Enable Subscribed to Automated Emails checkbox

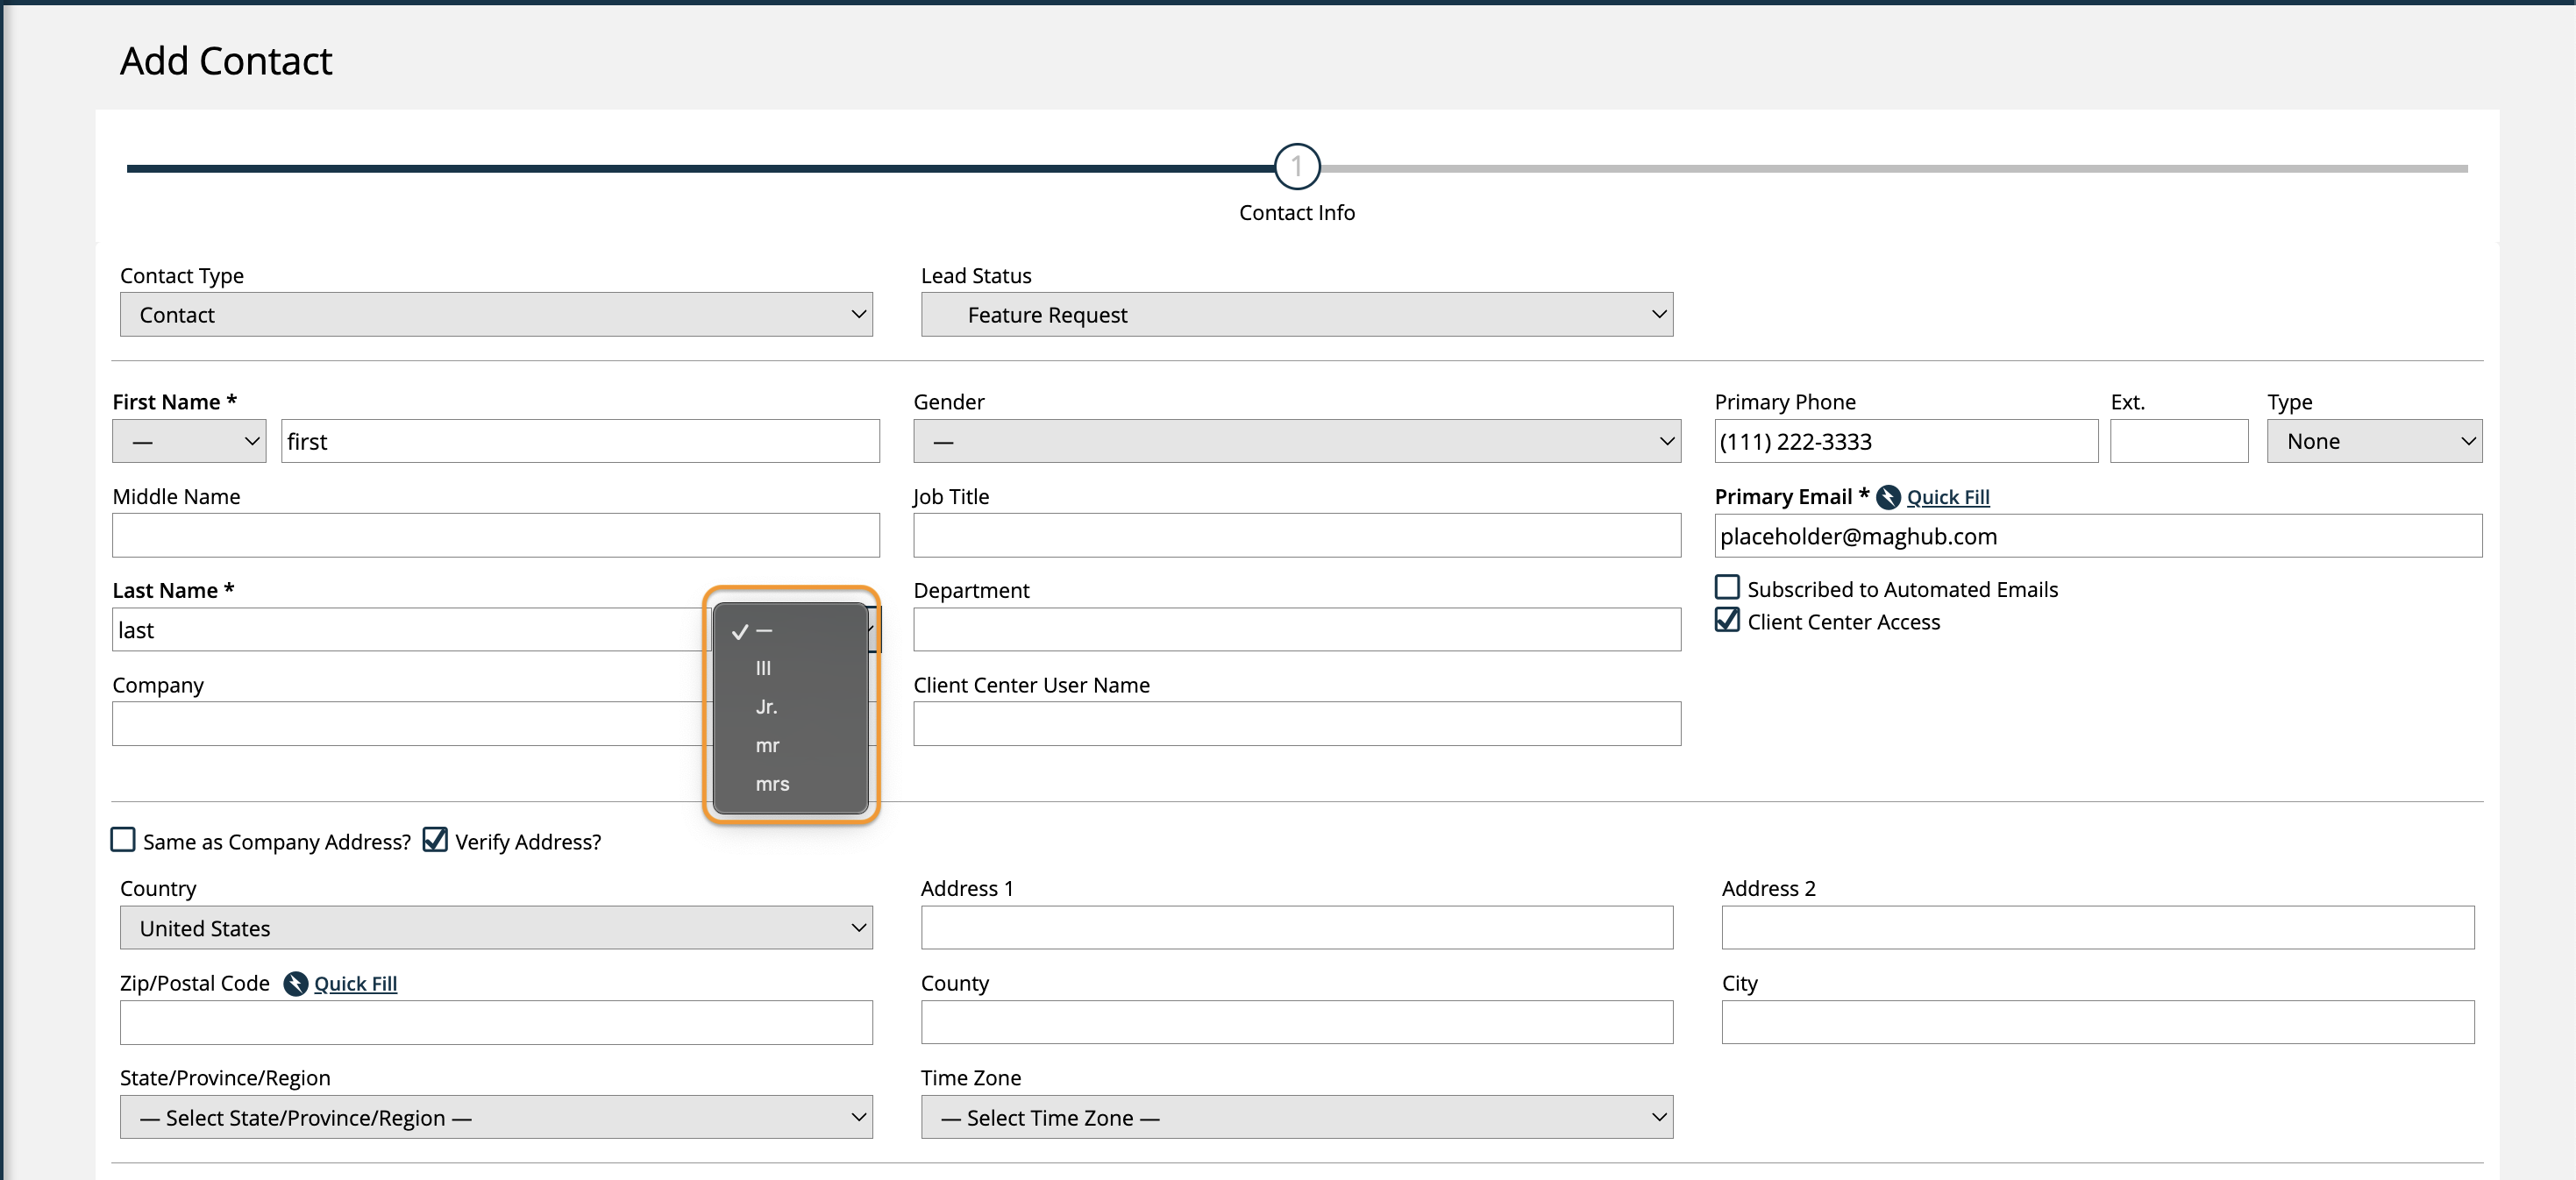pos(1727,588)
